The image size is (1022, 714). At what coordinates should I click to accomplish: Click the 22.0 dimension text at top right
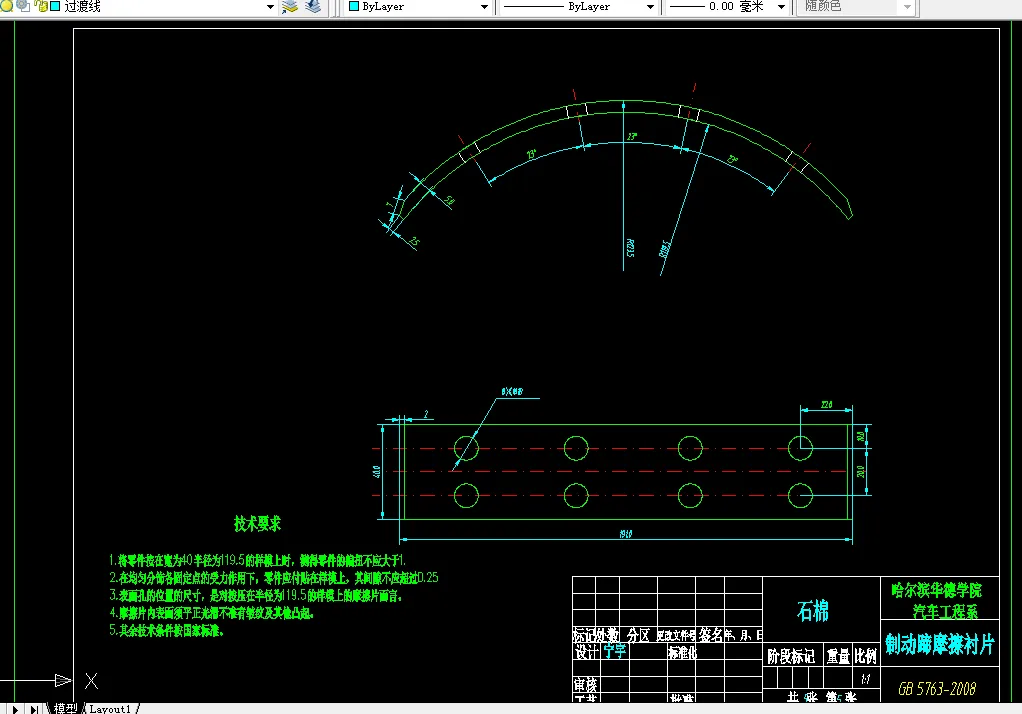point(826,404)
